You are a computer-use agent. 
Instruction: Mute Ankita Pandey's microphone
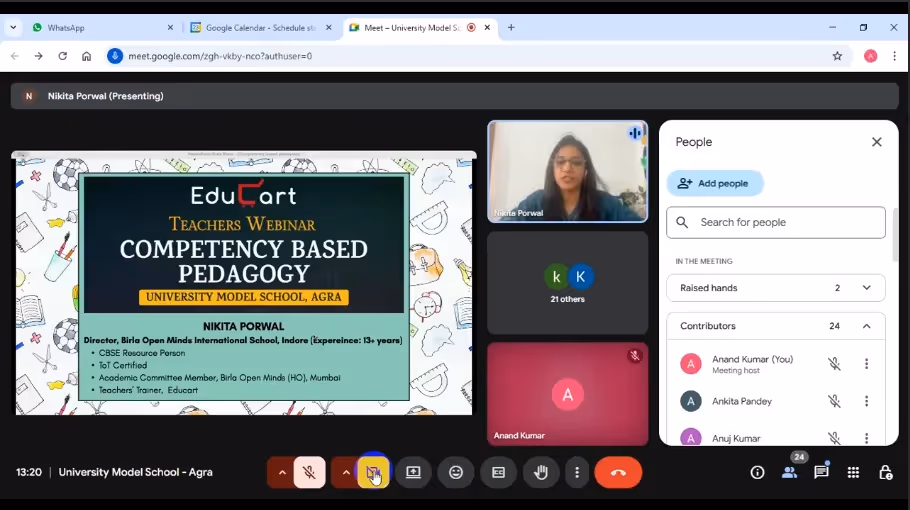[834, 401]
